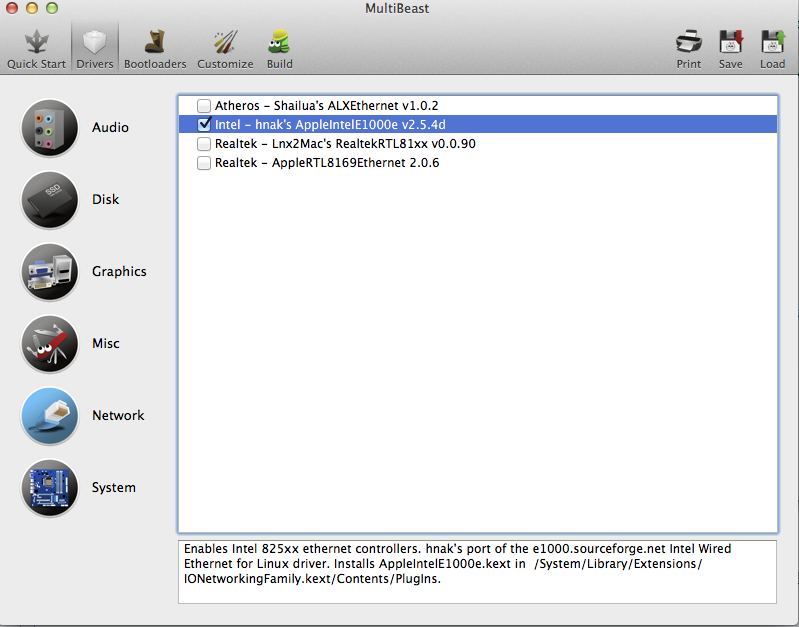Click the Network category label
The height and width of the screenshot is (627, 799).
[118, 415]
